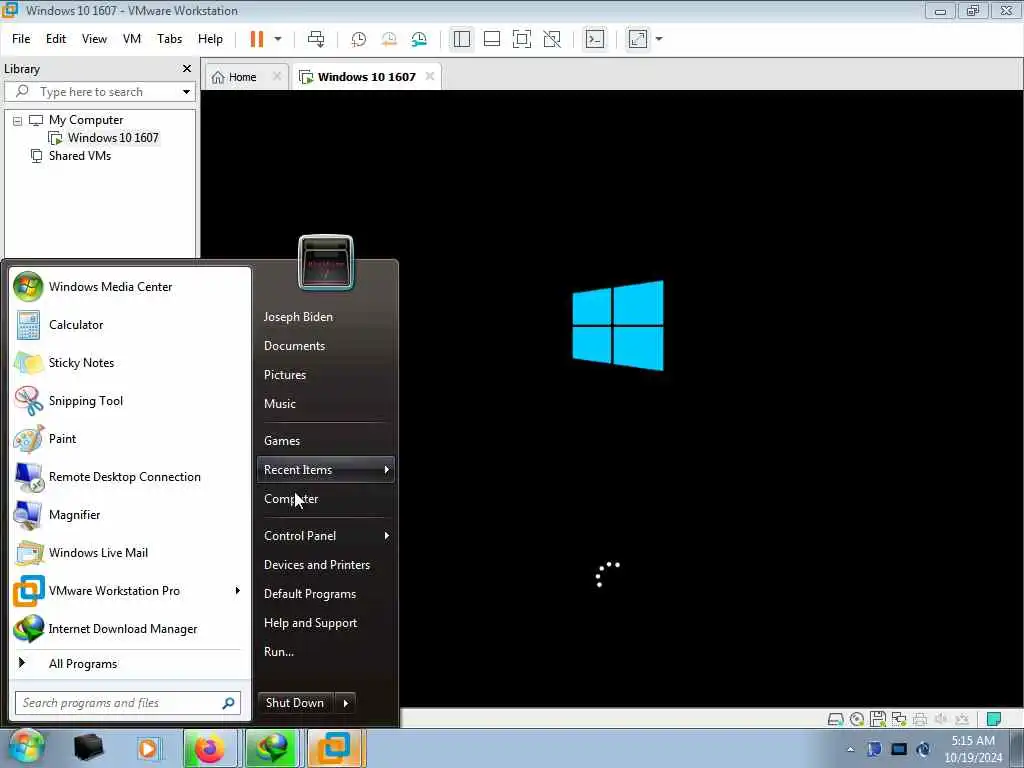Collapse the My Computer tree node
The width and height of the screenshot is (1024, 768).
(18, 121)
